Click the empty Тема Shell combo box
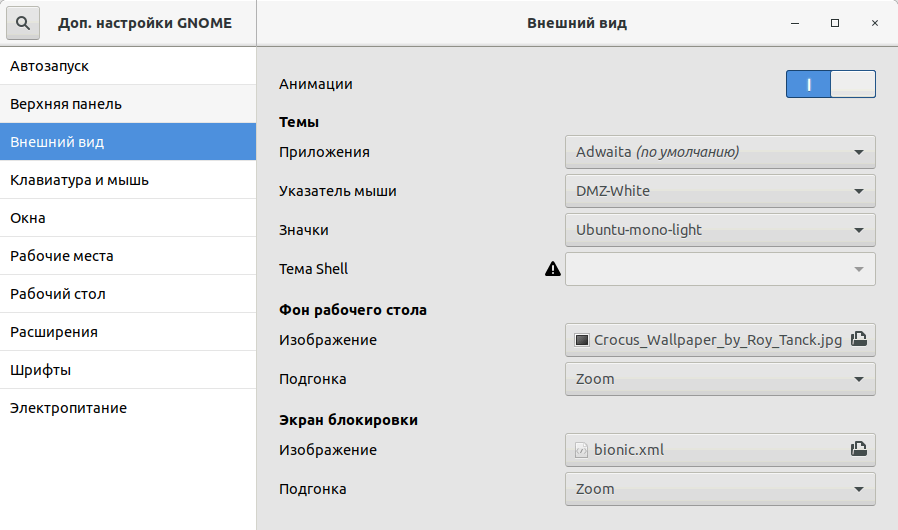 pyautogui.click(x=720, y=269)
